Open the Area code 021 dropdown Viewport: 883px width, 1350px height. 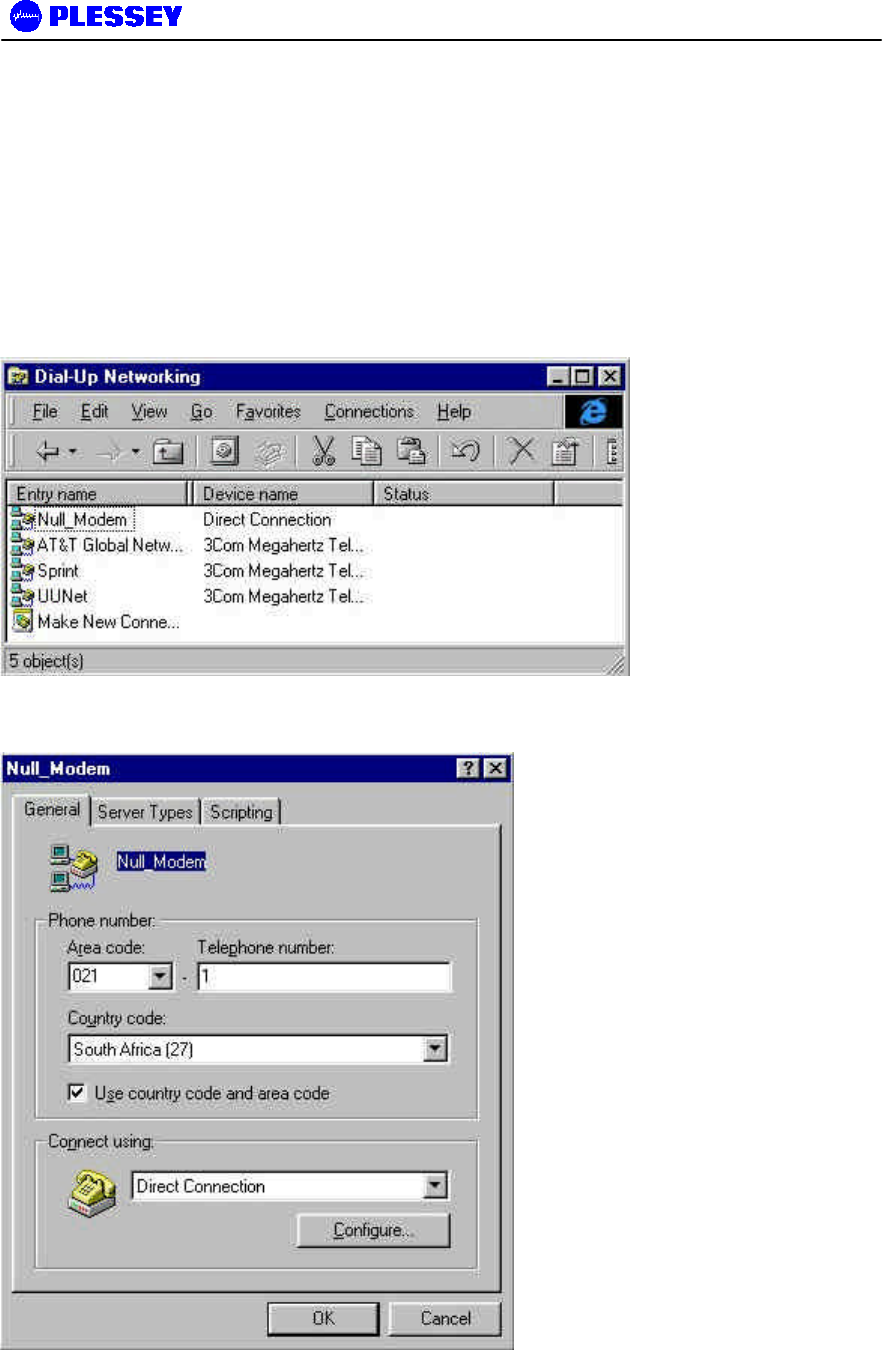coord(160,977)
